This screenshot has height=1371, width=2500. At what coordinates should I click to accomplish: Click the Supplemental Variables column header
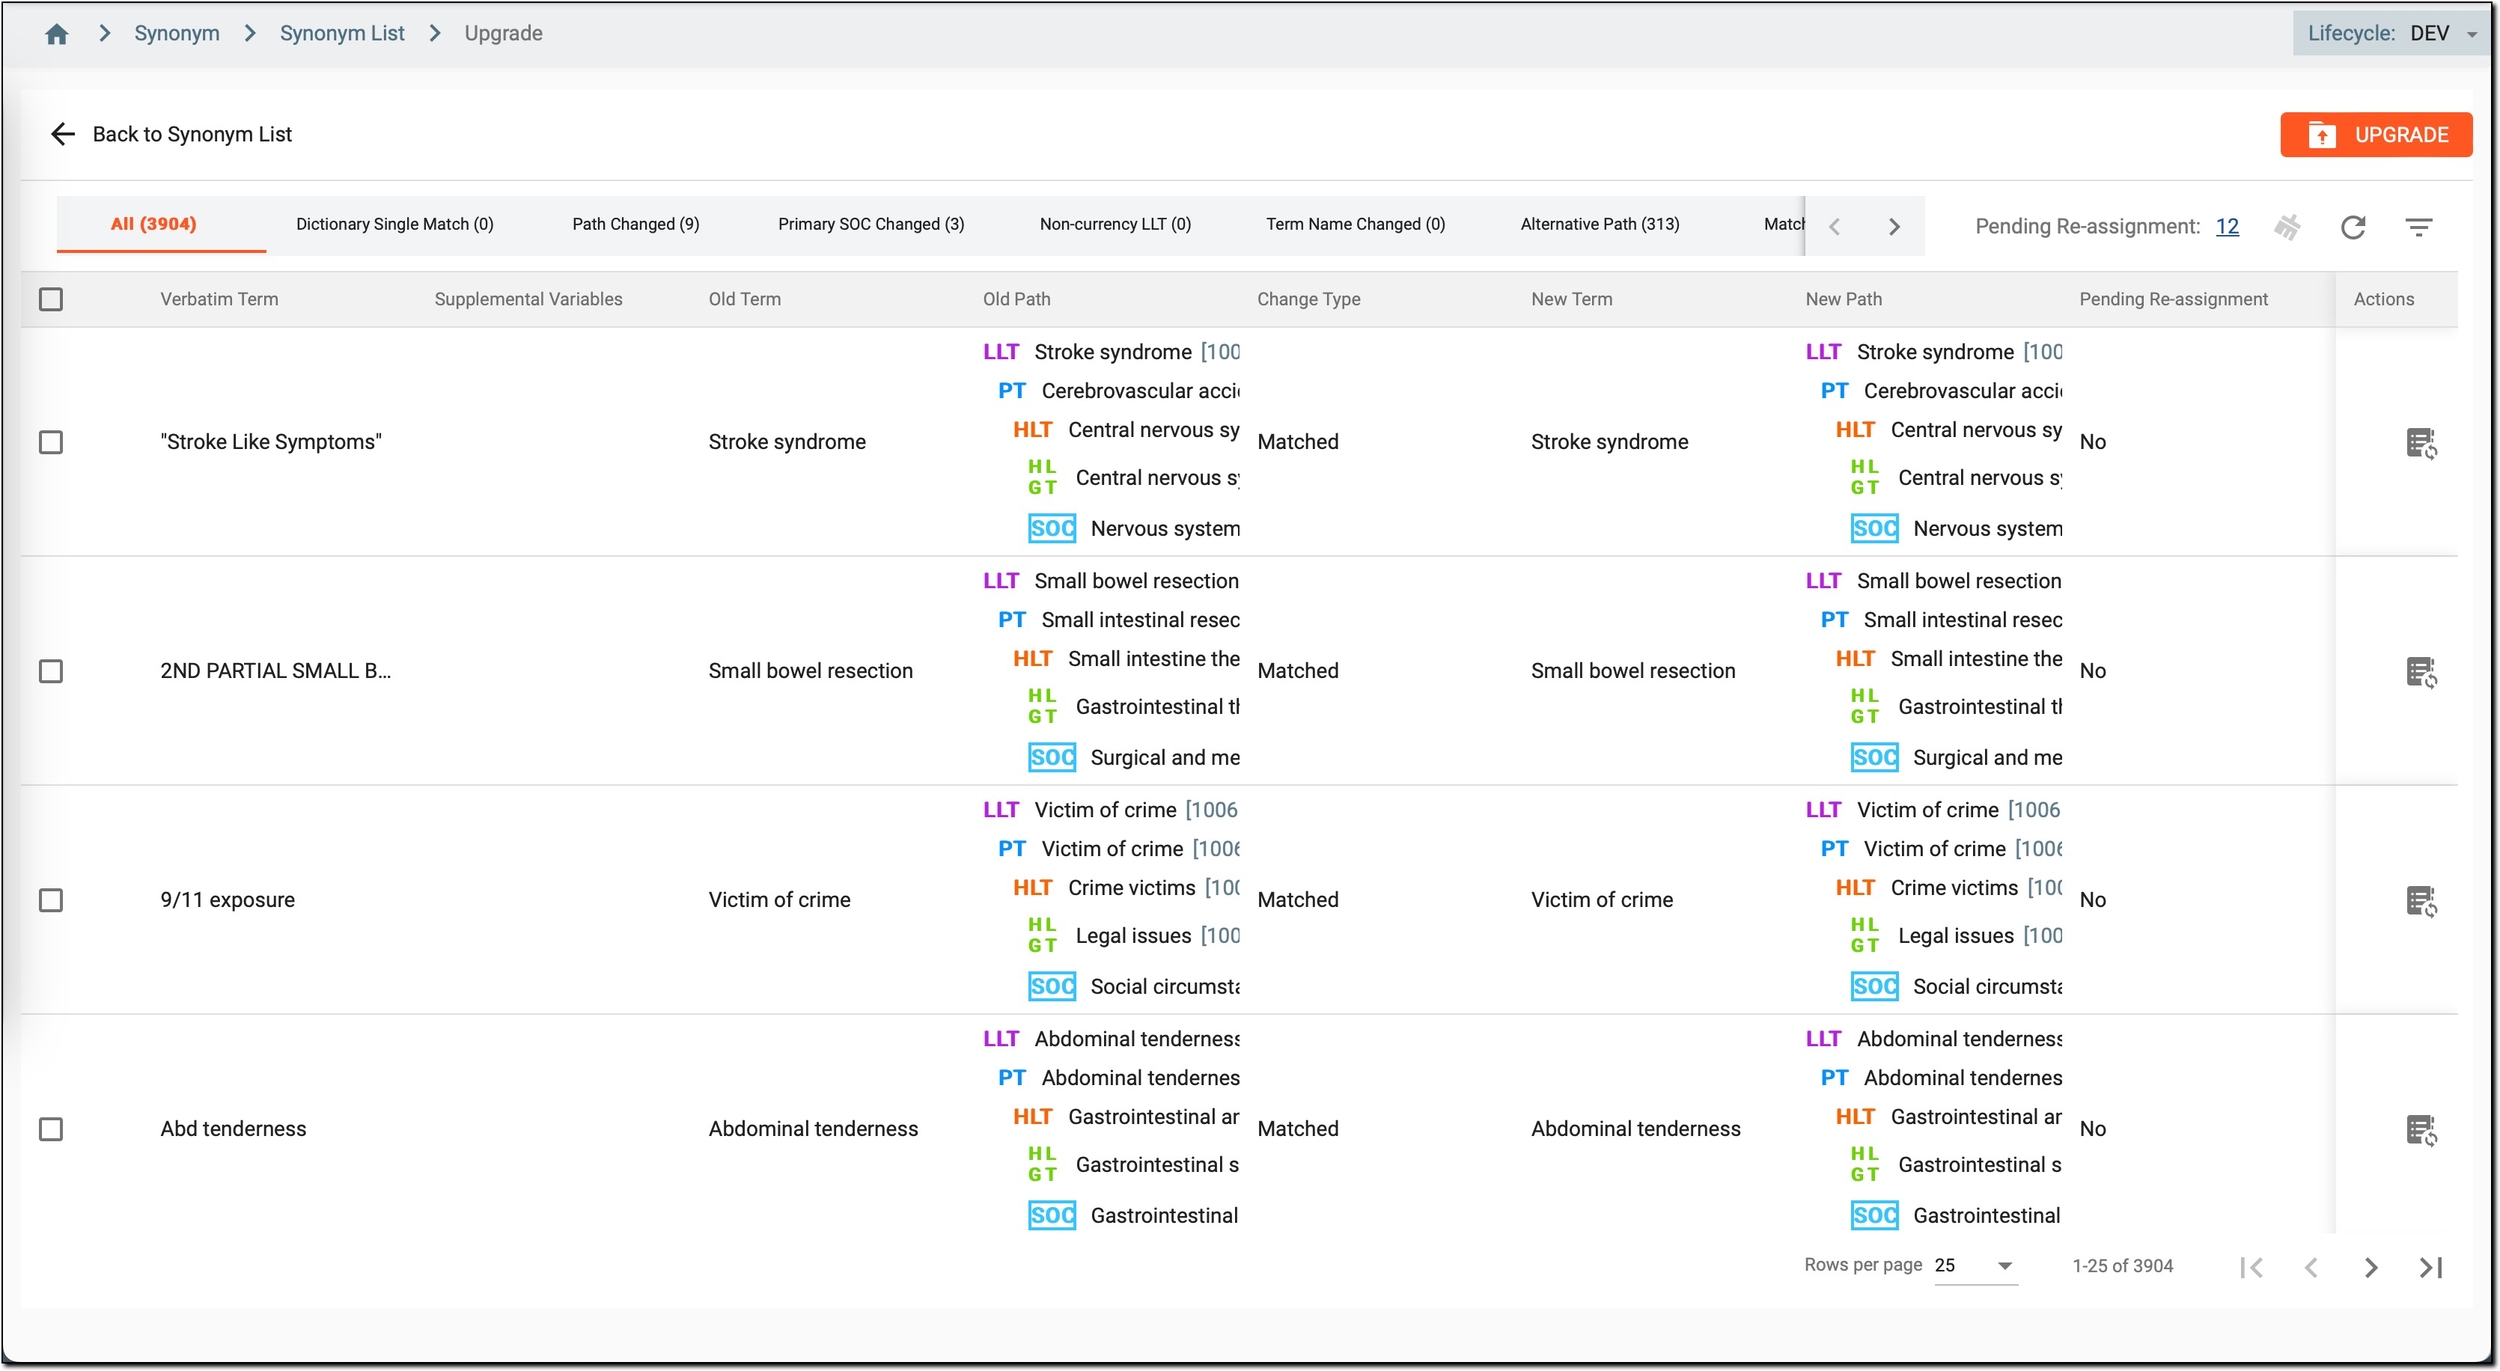click(x=528, y=299)
